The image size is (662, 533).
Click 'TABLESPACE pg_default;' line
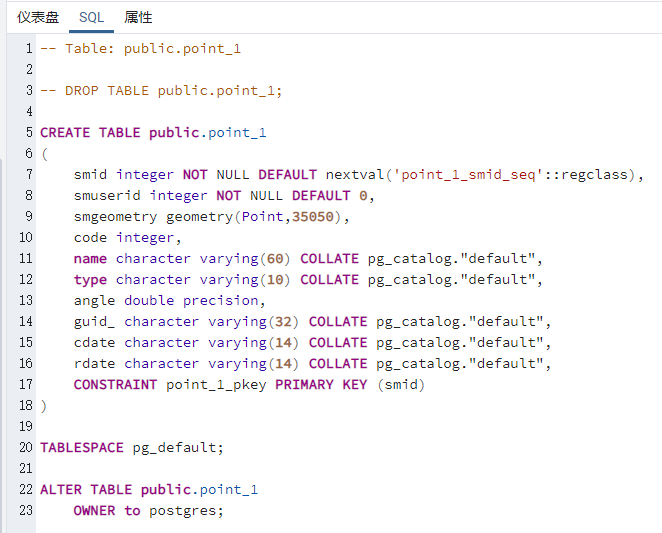click(x=132, y=448)
